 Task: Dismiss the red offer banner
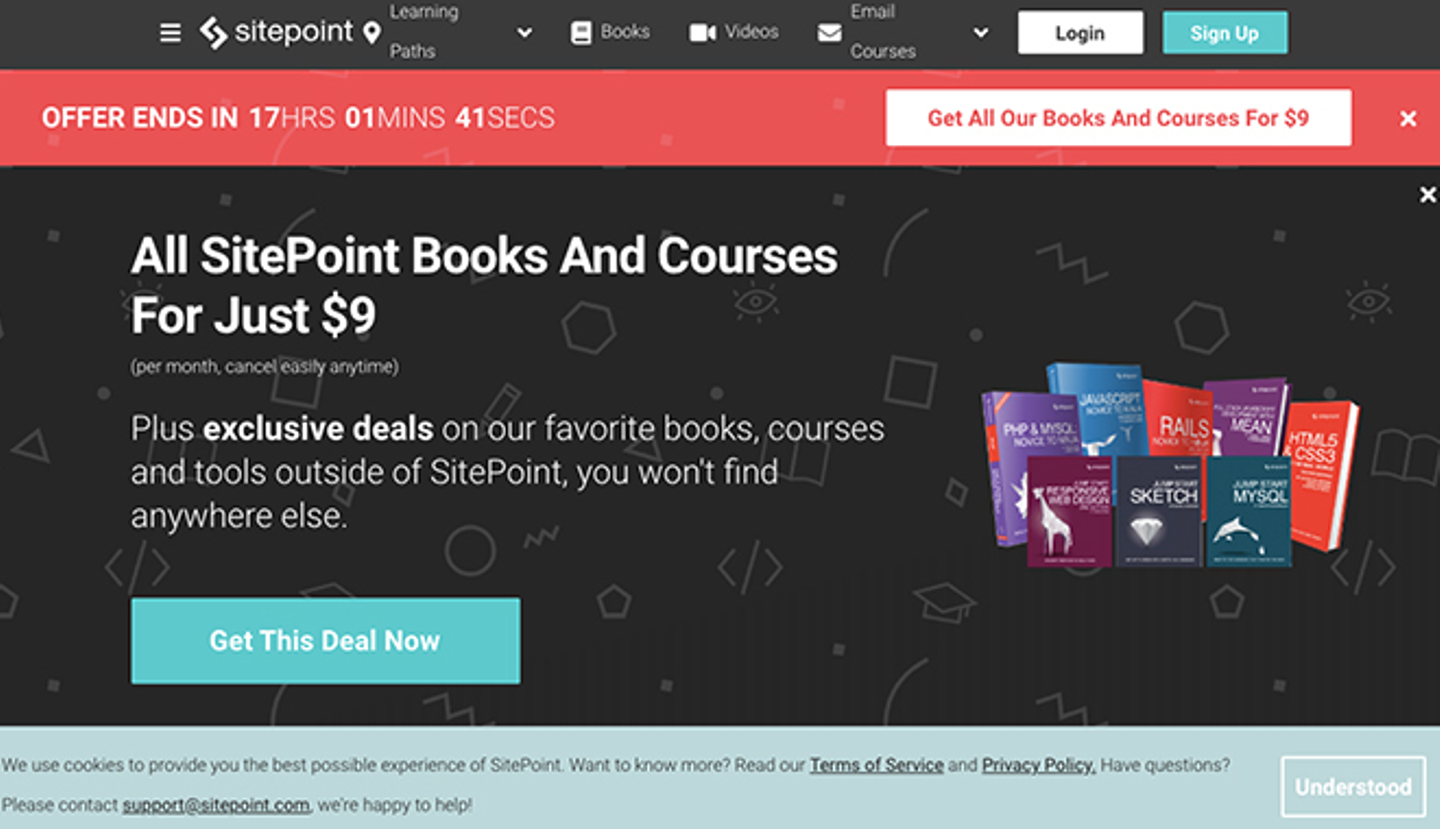[x=1408, y=119]
